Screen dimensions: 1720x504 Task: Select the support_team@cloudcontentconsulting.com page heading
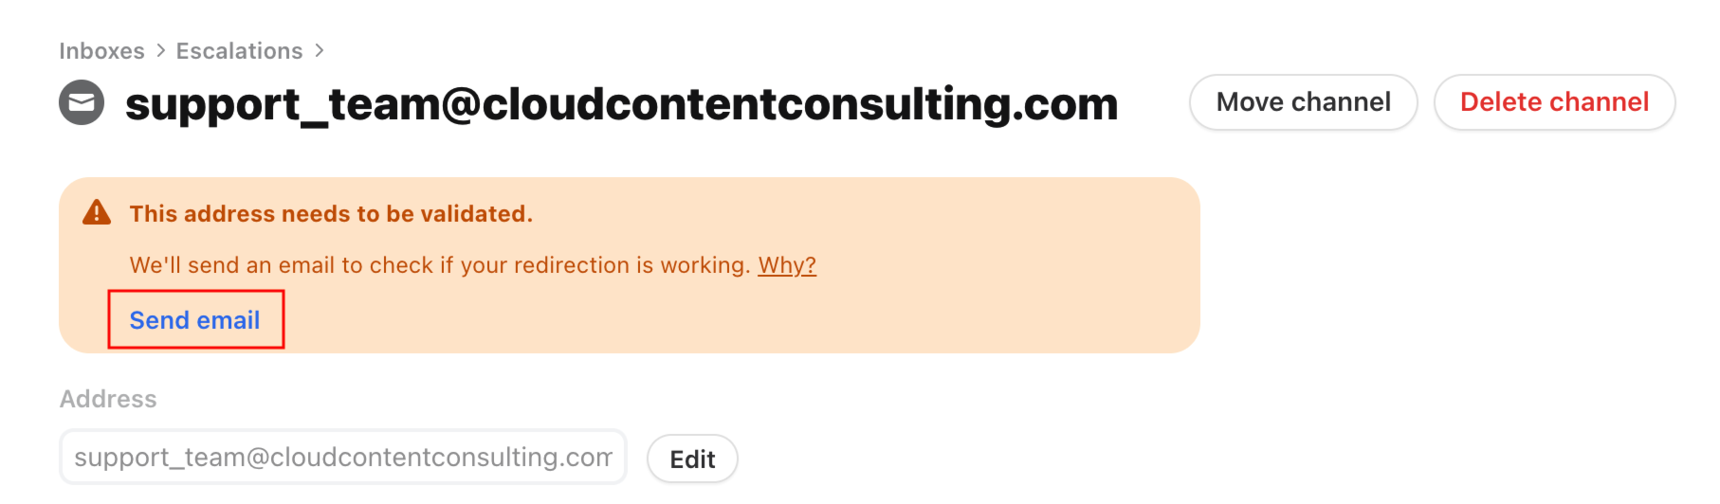click(621, 104)
